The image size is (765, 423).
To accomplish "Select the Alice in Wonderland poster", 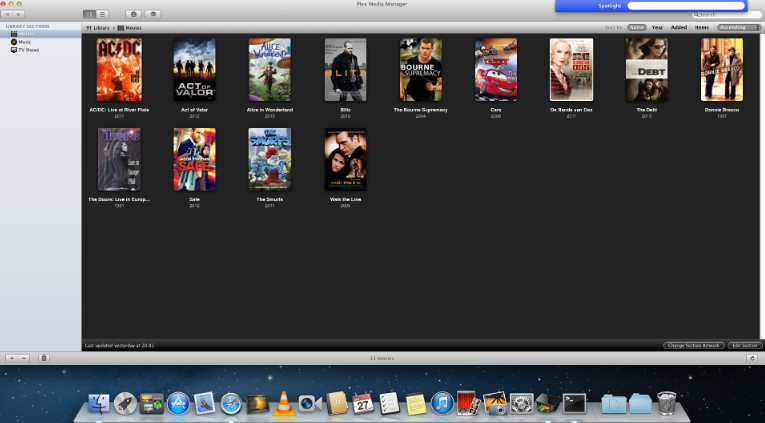I will [270, 70].
